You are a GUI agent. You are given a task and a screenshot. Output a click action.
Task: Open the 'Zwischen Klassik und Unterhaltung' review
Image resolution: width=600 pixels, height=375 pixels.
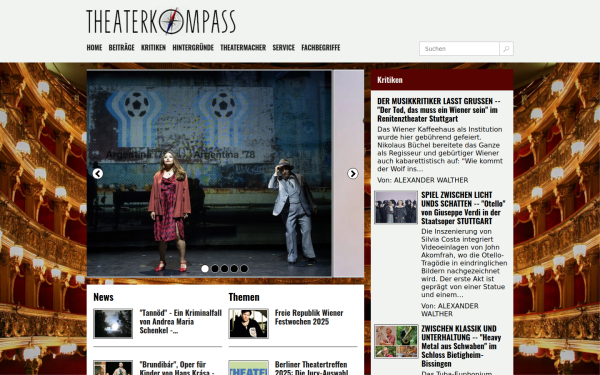tap(461, 346)
